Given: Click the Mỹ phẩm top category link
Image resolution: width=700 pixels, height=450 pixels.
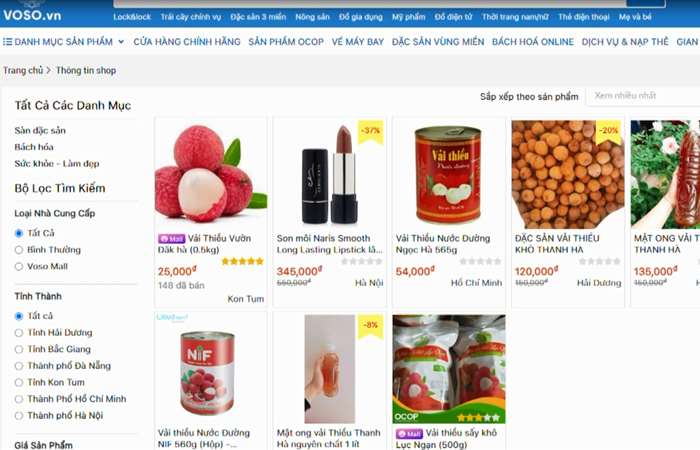Looking at the screenshot, I should tap(408, 17).
